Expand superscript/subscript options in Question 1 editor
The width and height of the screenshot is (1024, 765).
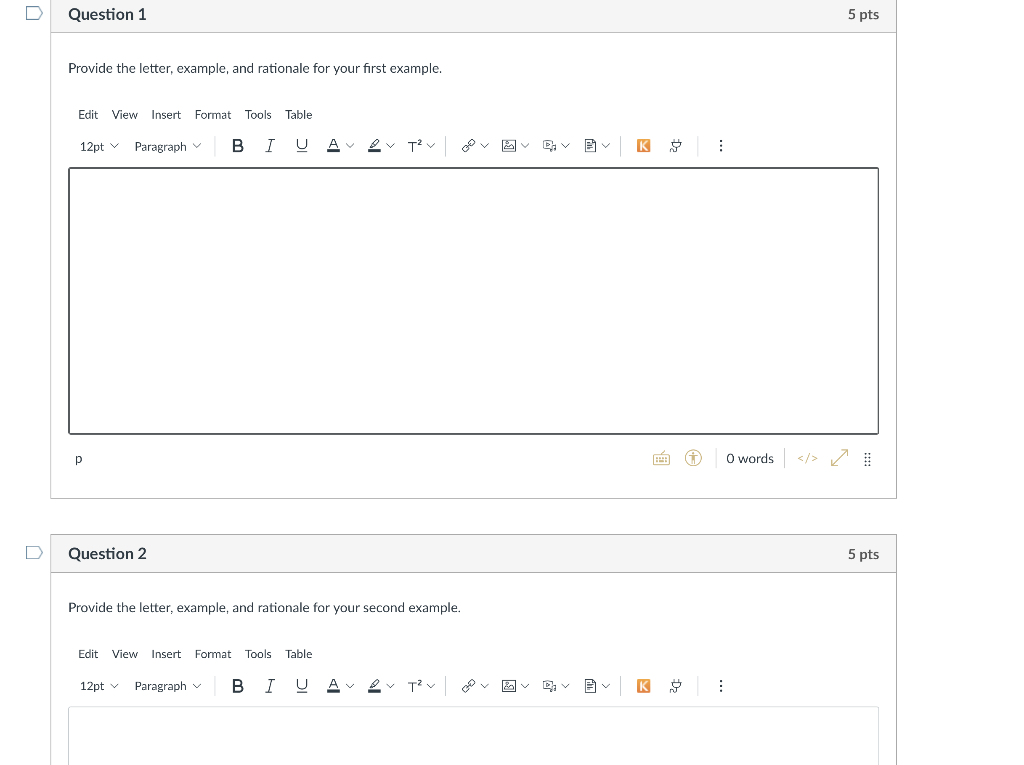(431, 146)
